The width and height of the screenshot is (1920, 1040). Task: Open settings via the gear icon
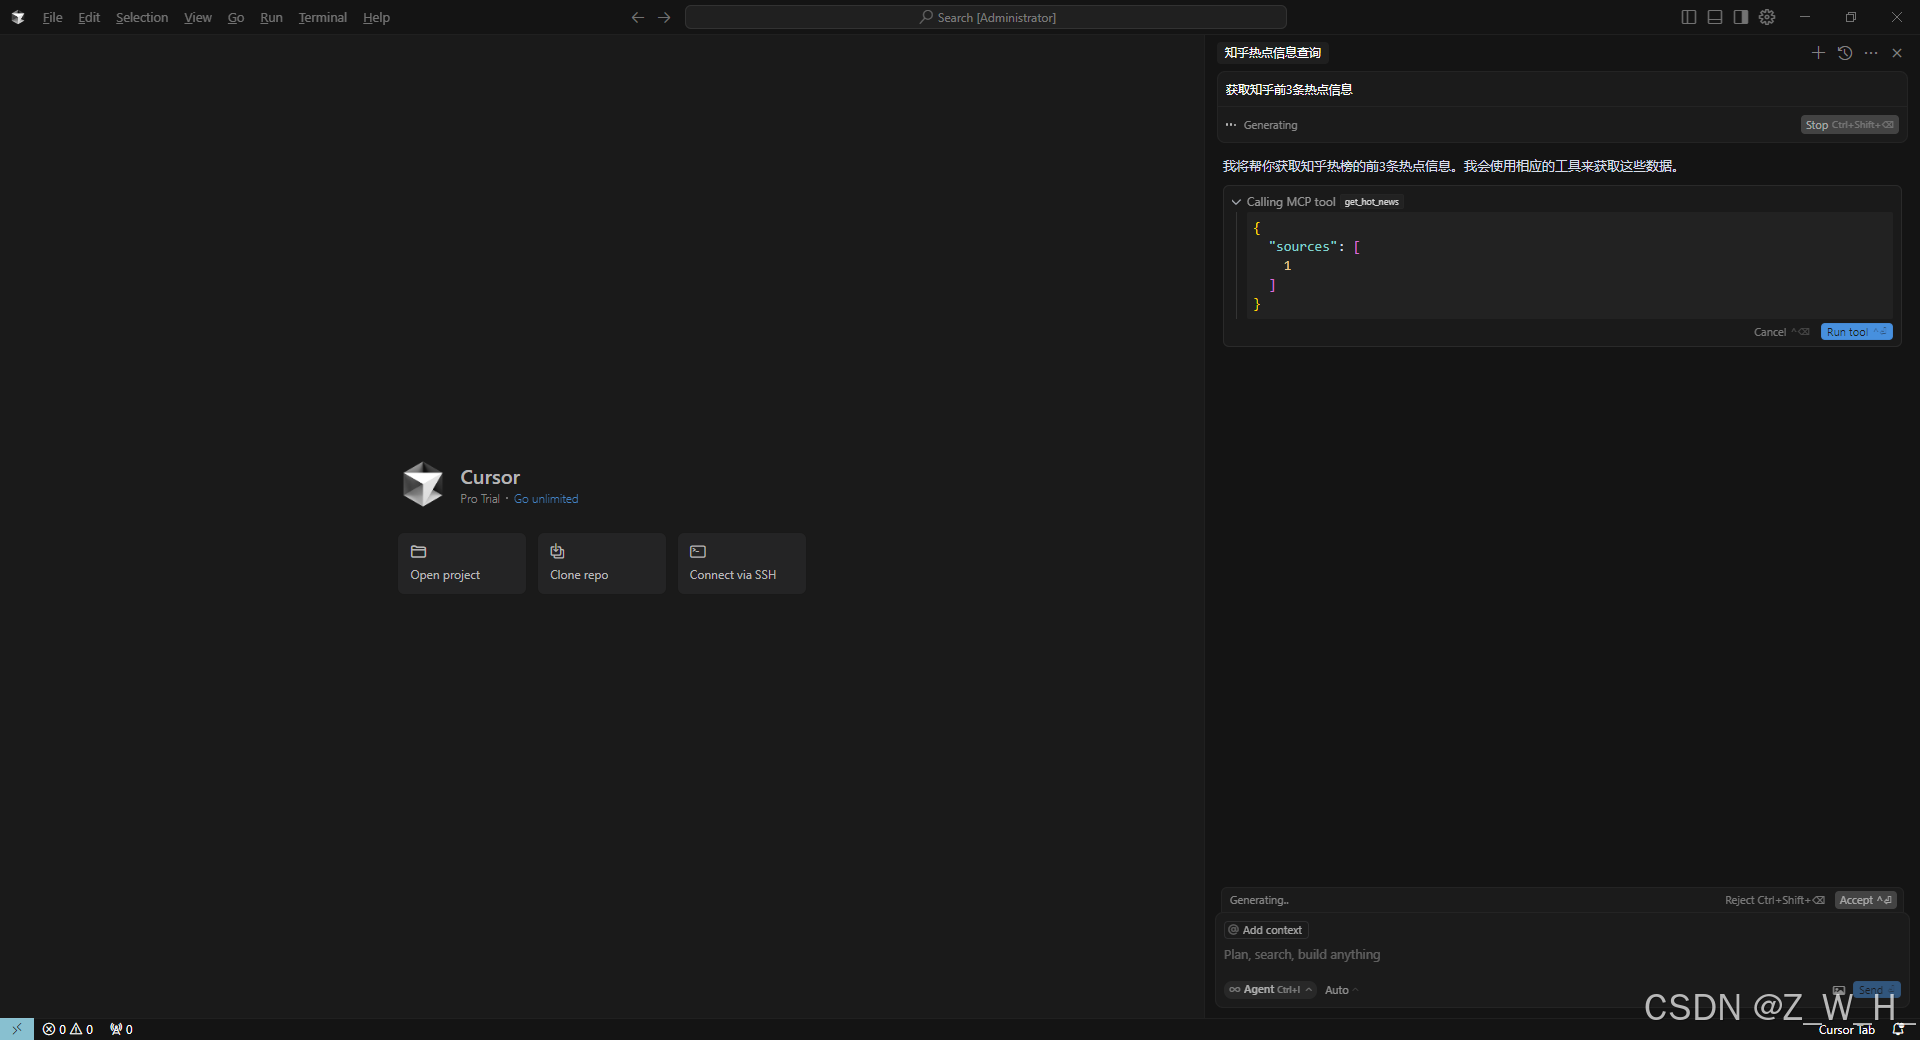[1767, 17]
